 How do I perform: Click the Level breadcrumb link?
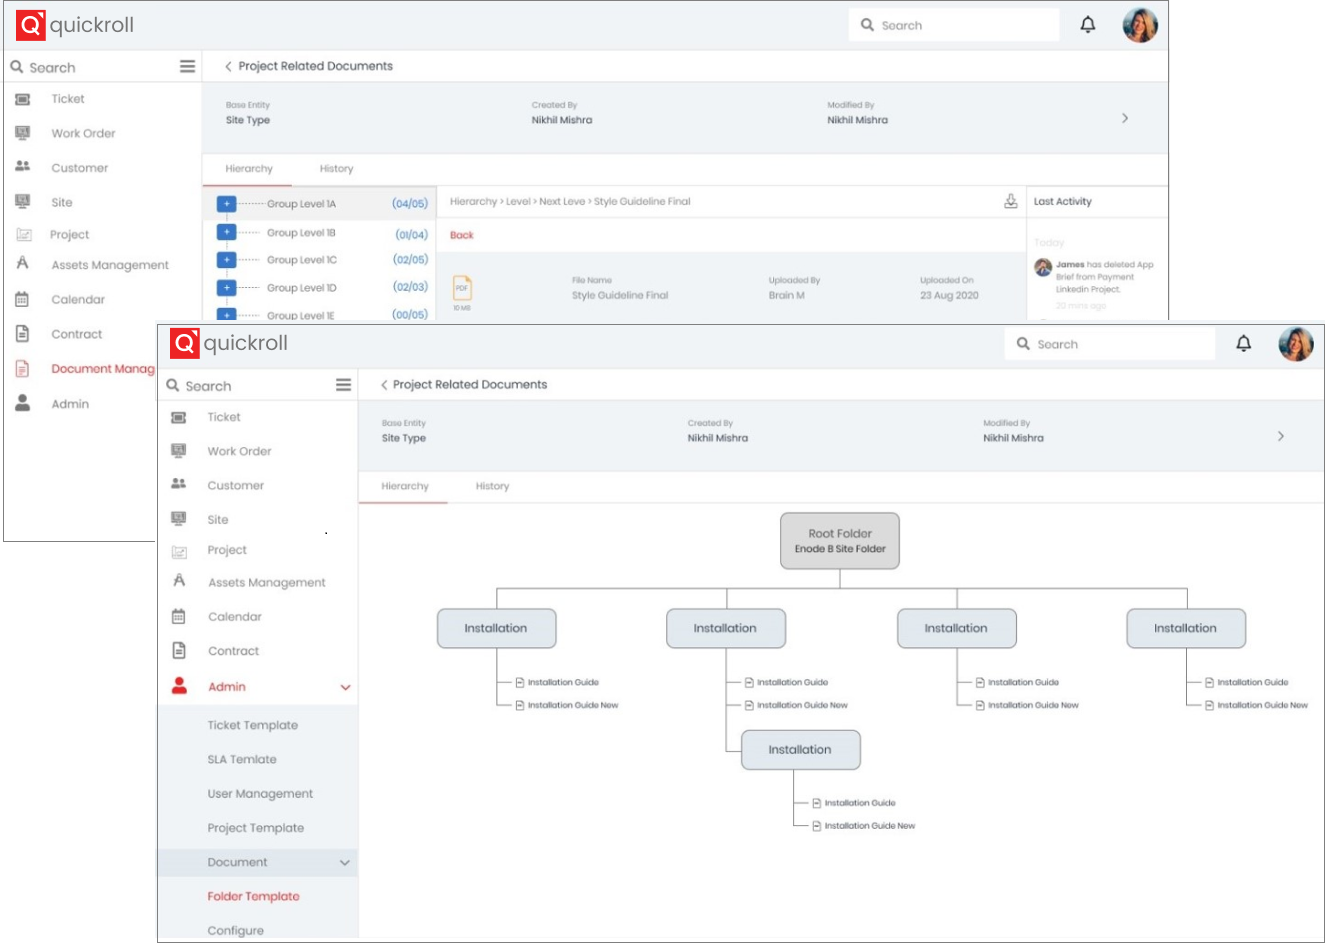click(x=518, y=201)
